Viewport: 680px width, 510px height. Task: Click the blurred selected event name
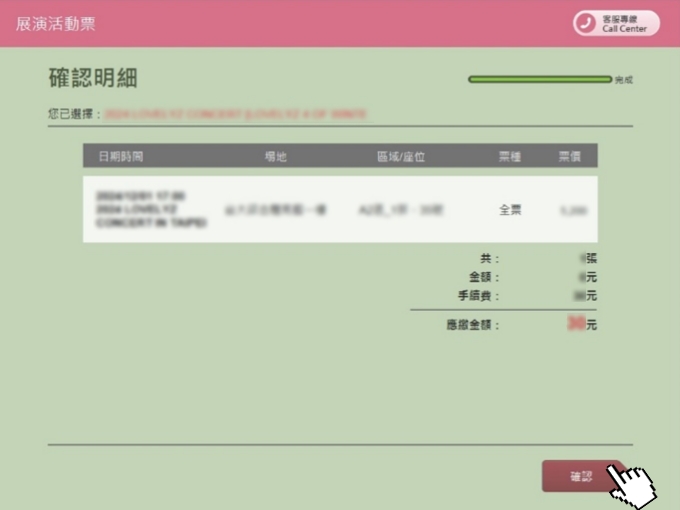point(235,115)
